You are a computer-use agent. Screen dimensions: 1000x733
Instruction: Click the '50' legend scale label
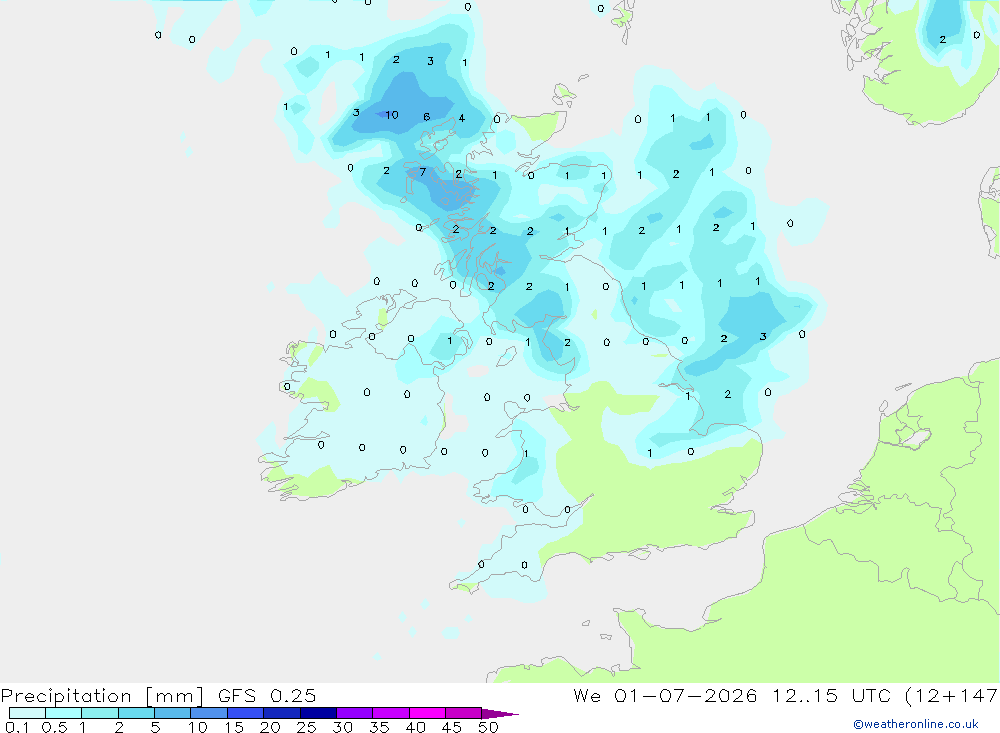[x=488, y=727]
